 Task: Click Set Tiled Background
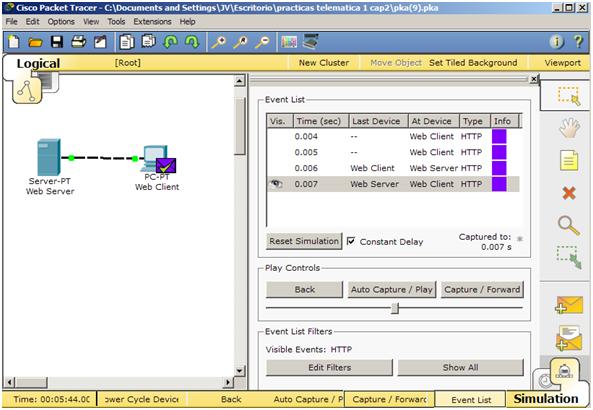473,63
